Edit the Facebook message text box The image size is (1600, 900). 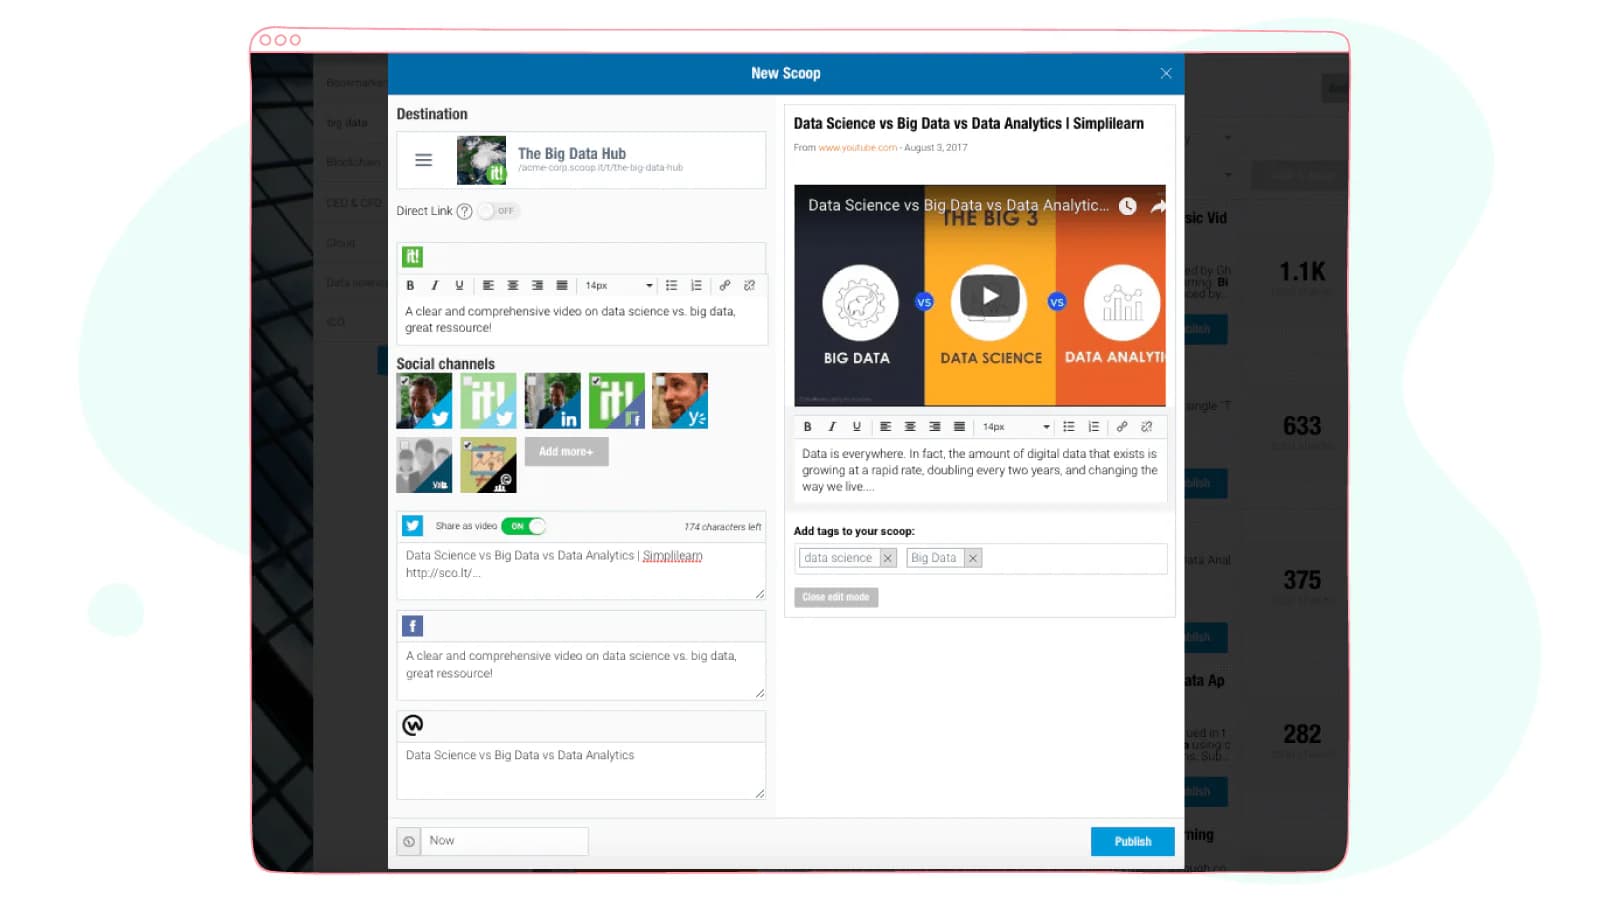click(x=581, y=671)
